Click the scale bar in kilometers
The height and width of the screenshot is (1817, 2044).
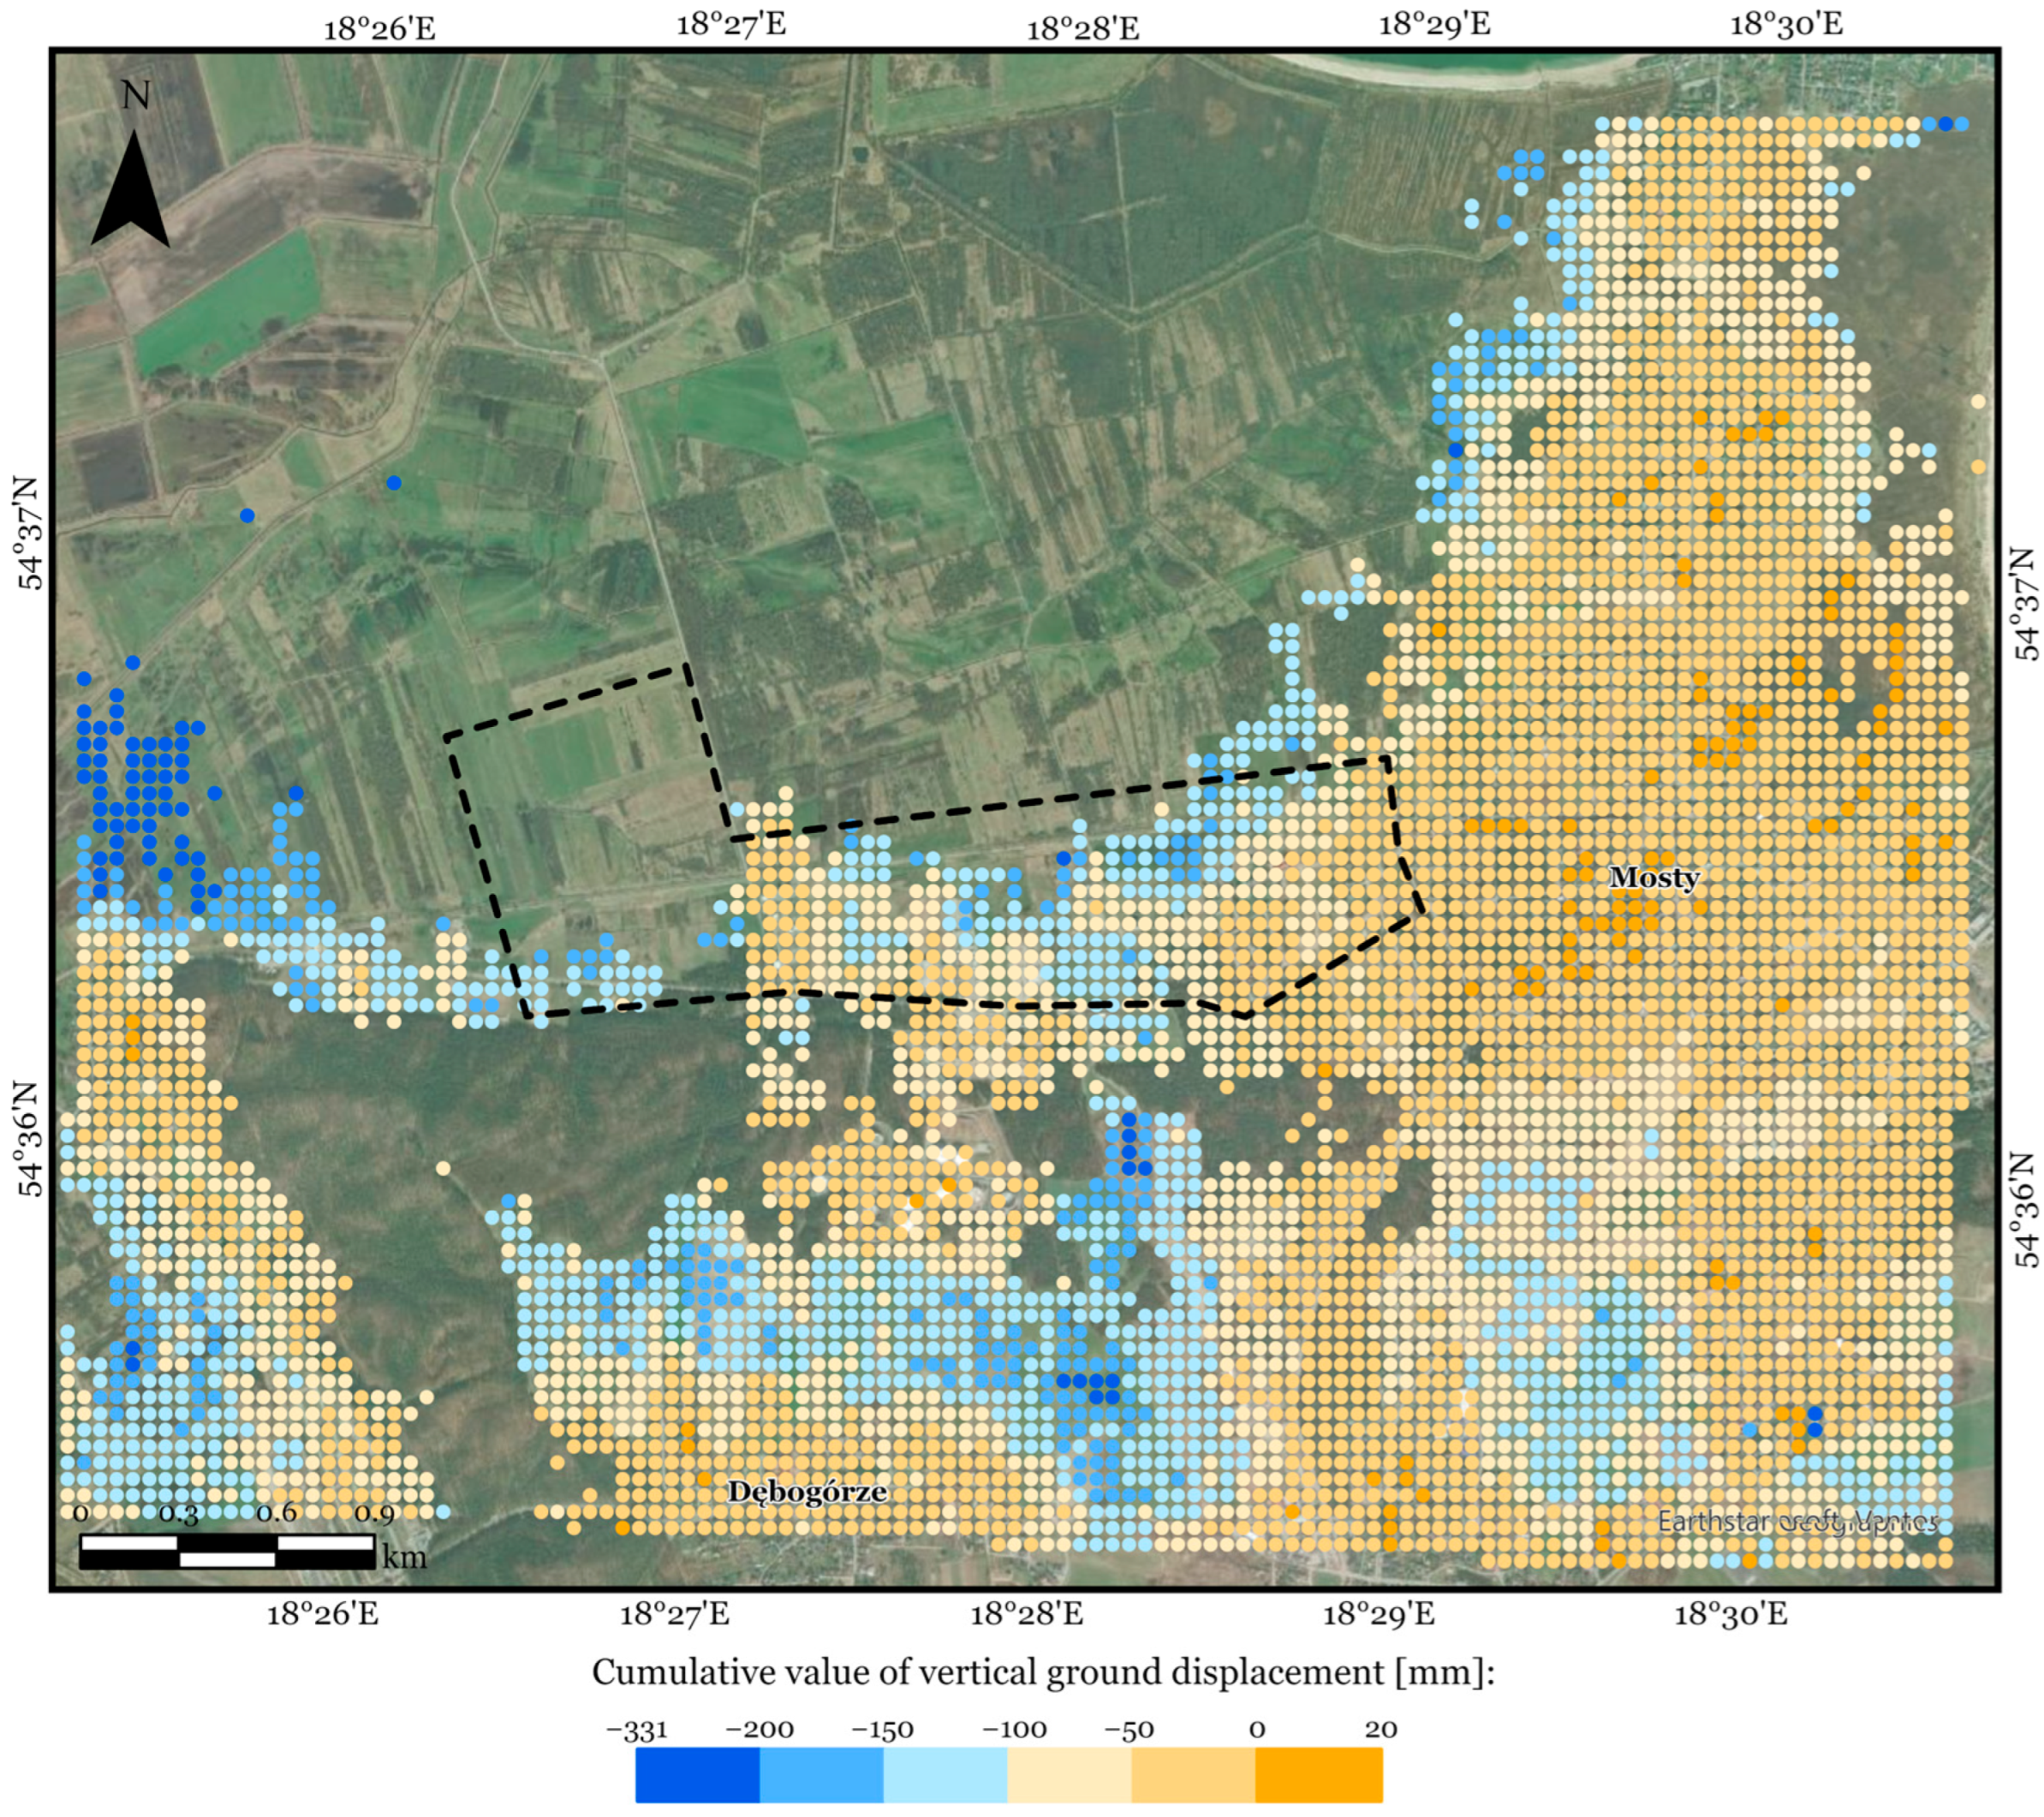coord(227,1551)
